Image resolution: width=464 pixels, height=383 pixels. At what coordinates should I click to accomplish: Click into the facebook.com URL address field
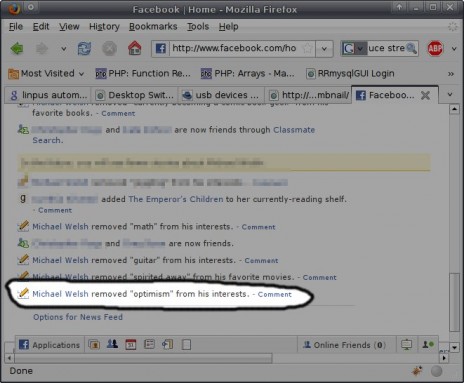(234, 49)
